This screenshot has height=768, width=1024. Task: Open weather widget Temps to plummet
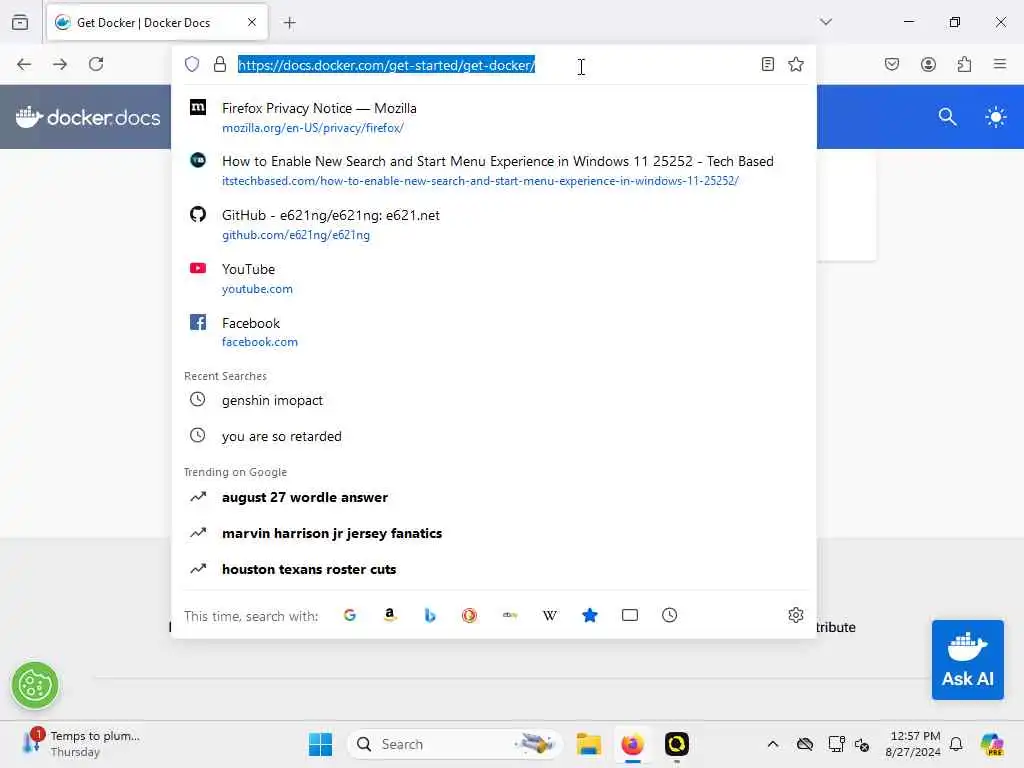(x=81, y=744)
